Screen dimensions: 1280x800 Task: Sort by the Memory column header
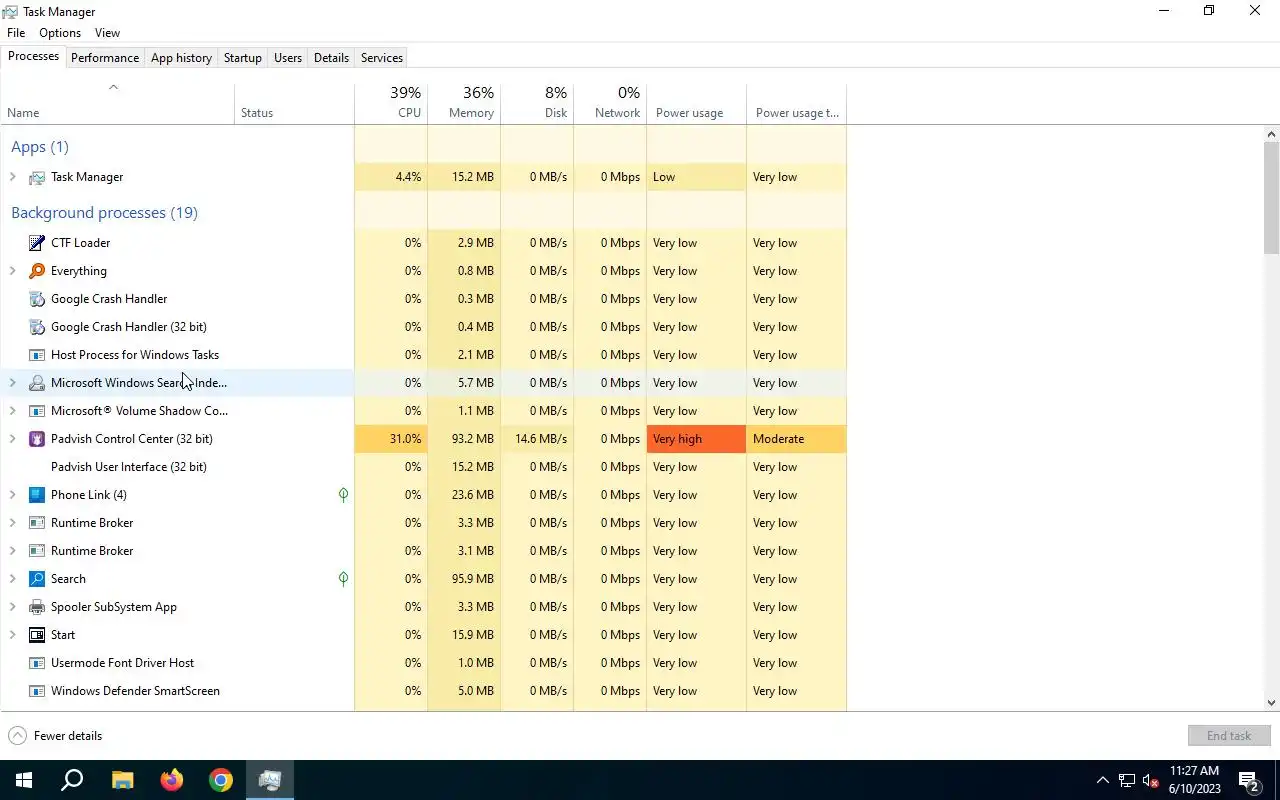click(464, 102)
